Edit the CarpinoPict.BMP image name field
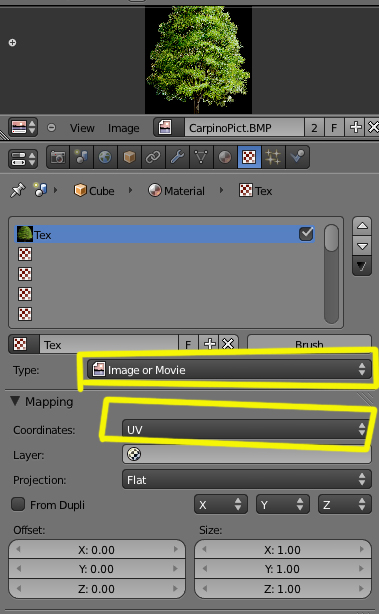 click(244, 128)
